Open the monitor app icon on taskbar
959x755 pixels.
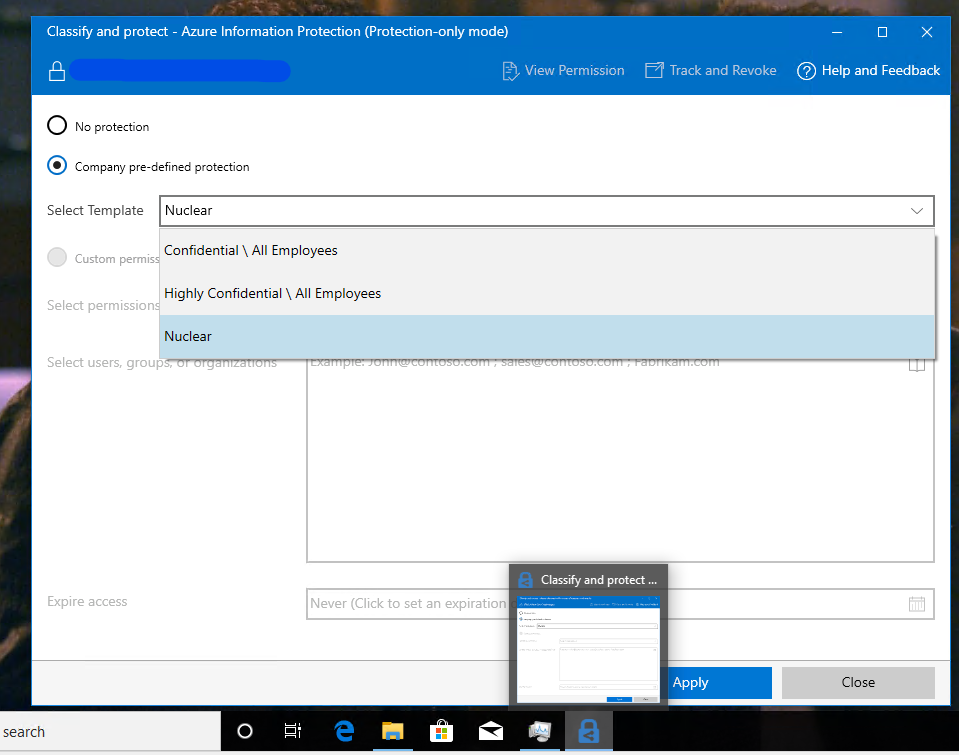539,731
